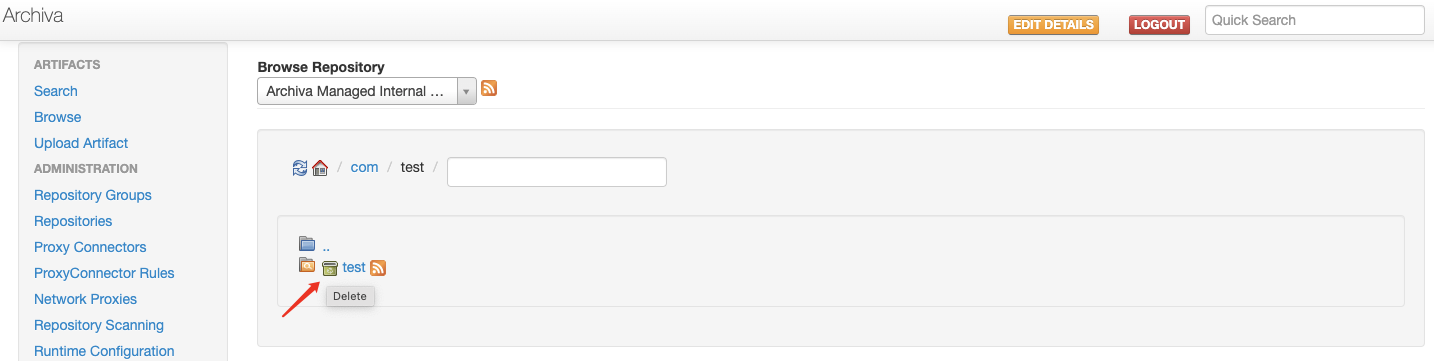Open Upload Artifact page

[81, 143]
